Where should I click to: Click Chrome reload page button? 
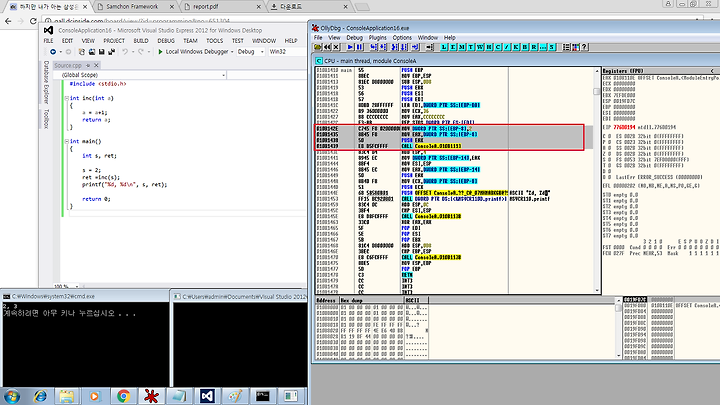[x=33, y=21]
